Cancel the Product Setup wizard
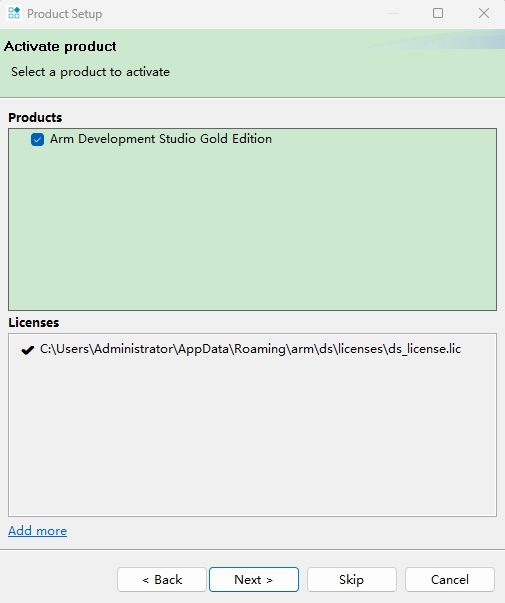 pos(450,580)
